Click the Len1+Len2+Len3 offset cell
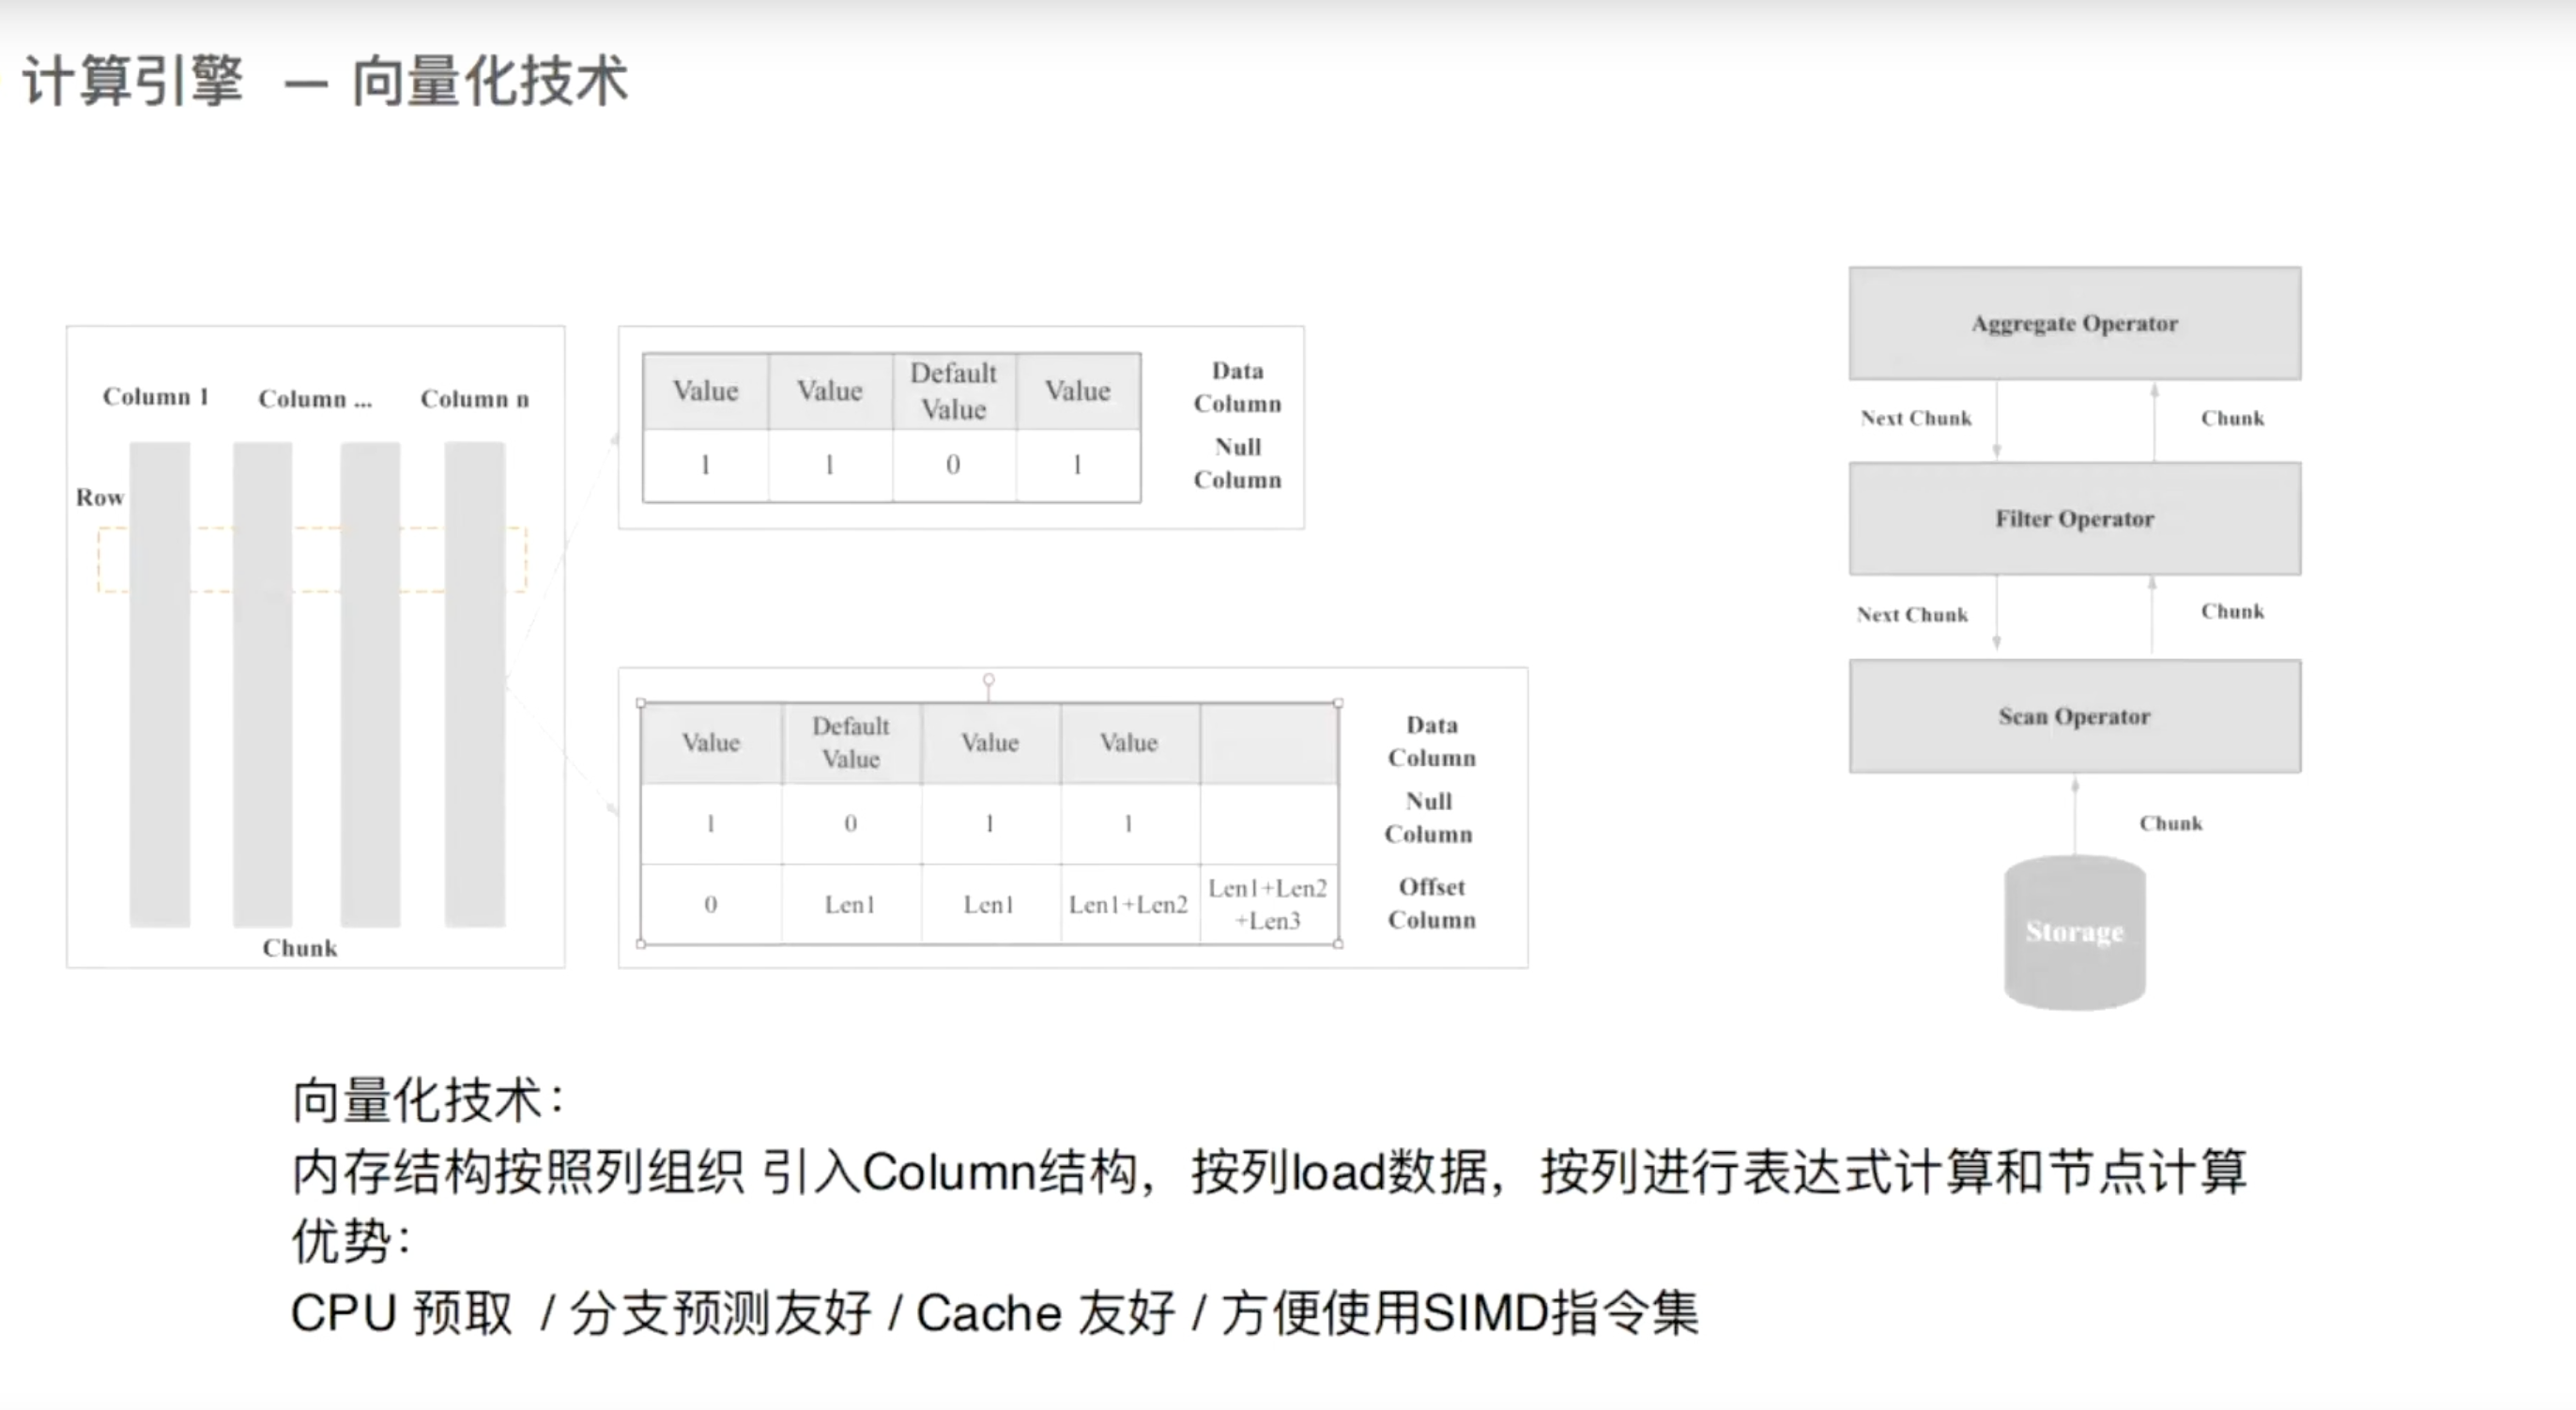The height and width of the screenshot is (1410, 2576). [1268, 904]
